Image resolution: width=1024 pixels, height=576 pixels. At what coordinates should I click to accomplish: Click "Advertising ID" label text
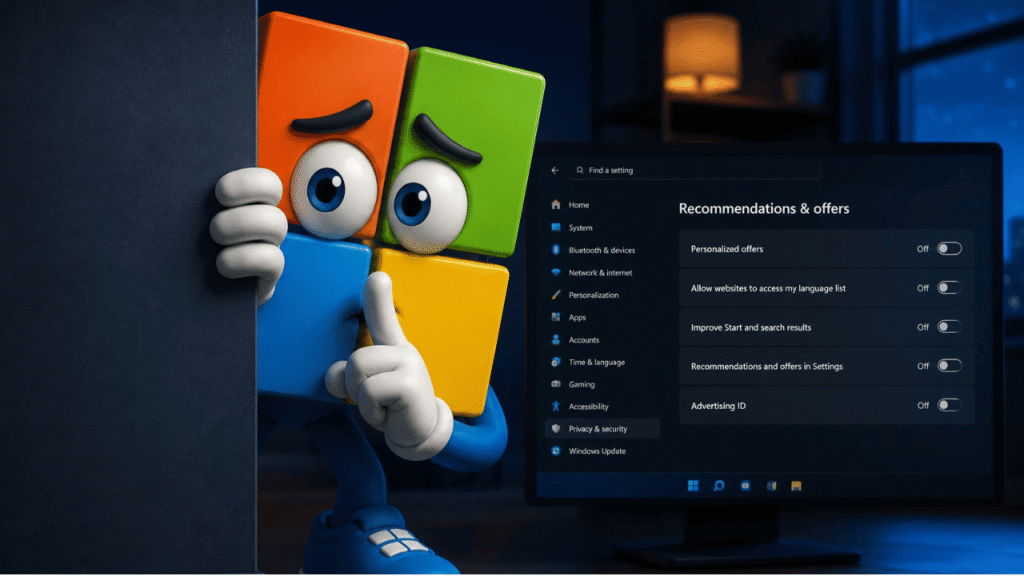[718, 406]
